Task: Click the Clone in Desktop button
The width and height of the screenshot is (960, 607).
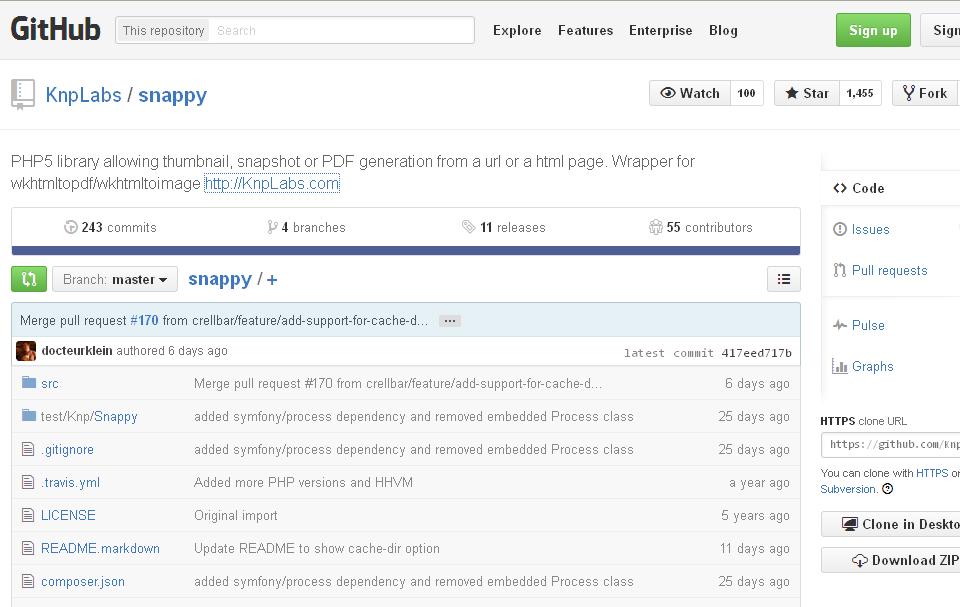Action: pos(891,524)
